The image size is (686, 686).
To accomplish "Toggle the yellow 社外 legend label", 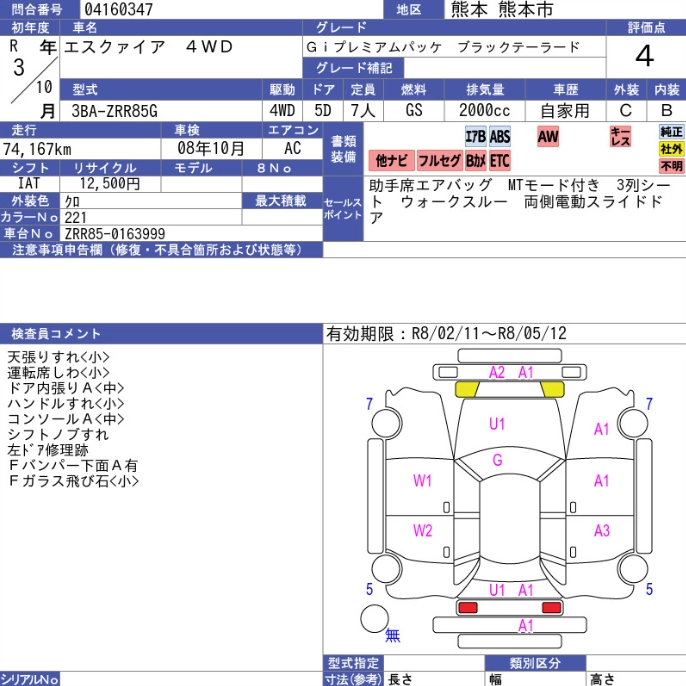I will click(671, 149).
